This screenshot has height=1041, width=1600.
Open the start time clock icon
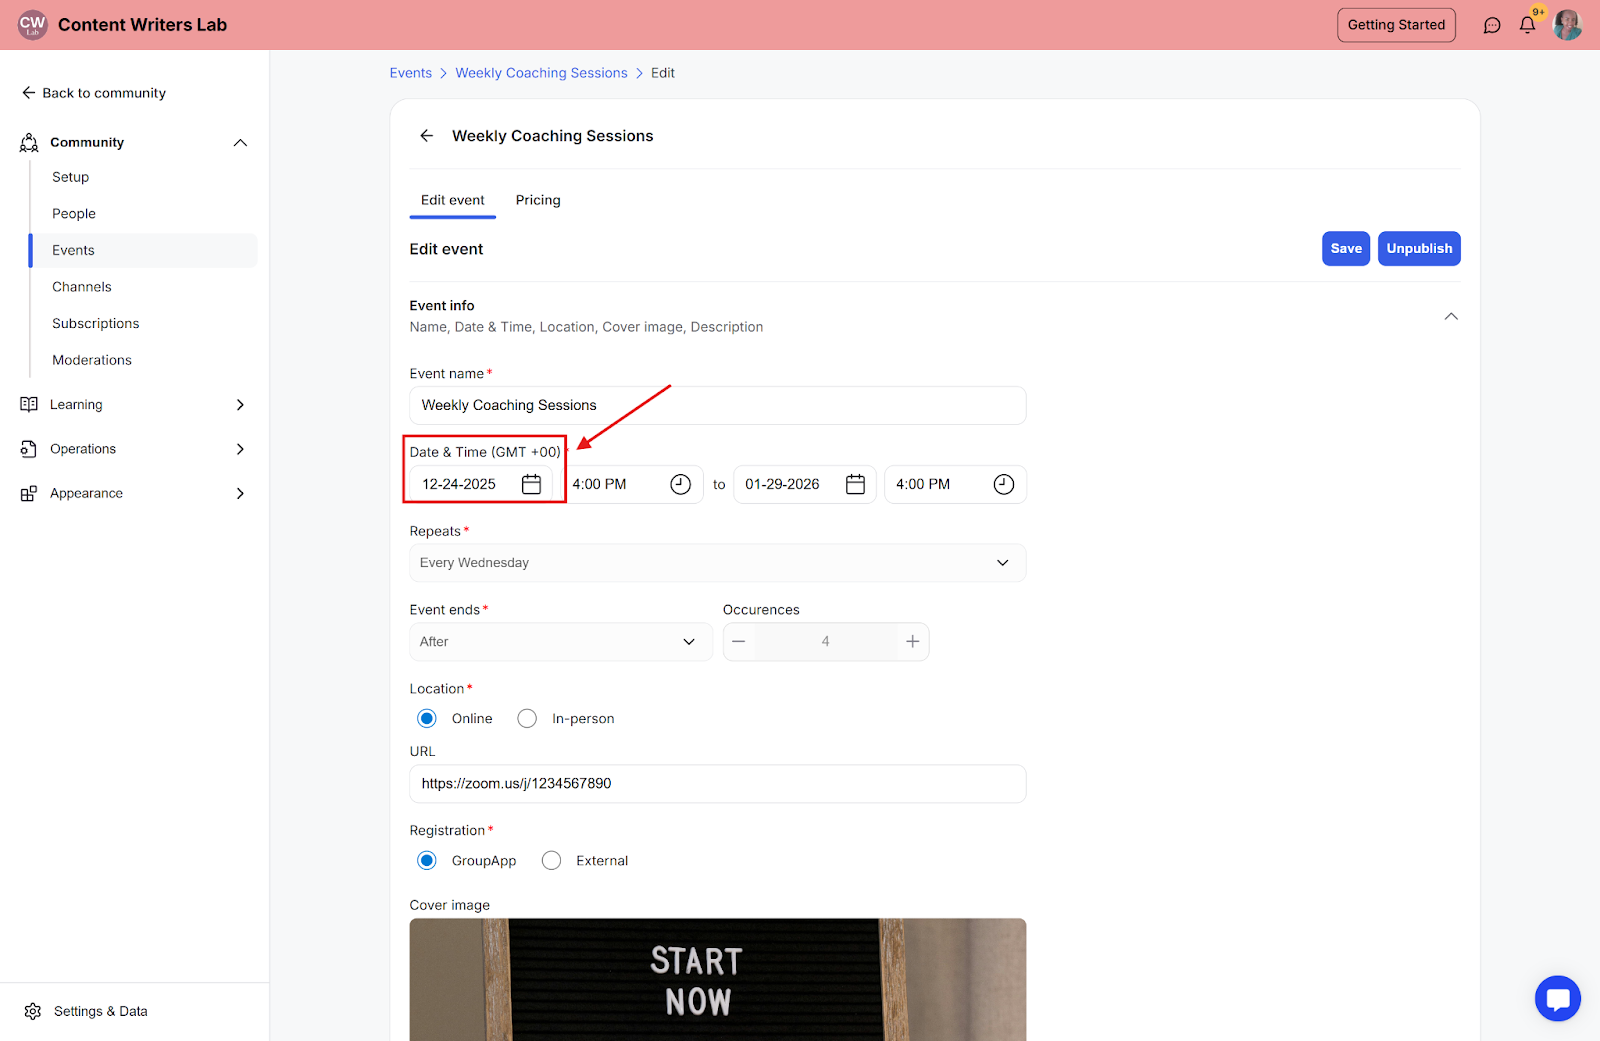(x=681, y=484)
